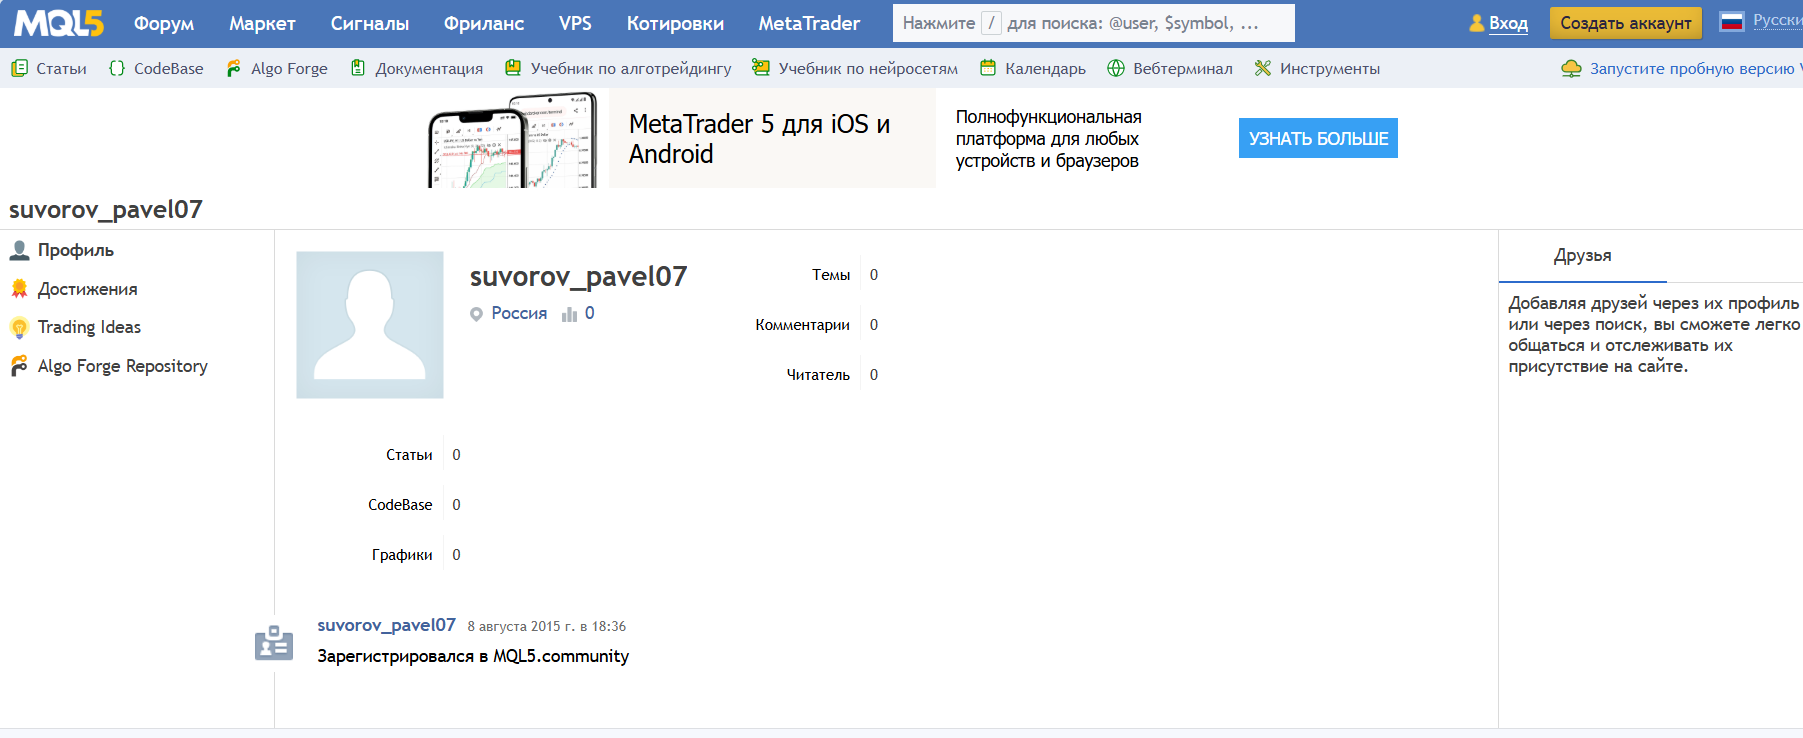The image size is (1803, 738).
Task: Go to Сигналы in top navigation
Action: point(370,23)
